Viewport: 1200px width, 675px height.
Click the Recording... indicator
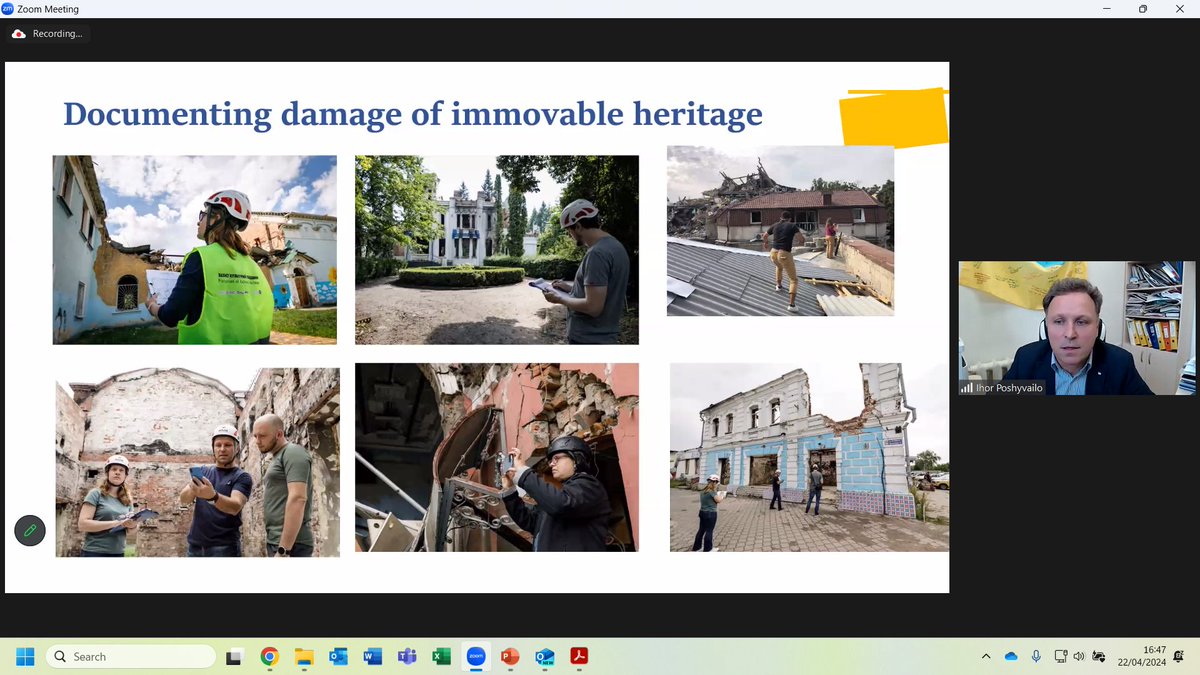48,34
